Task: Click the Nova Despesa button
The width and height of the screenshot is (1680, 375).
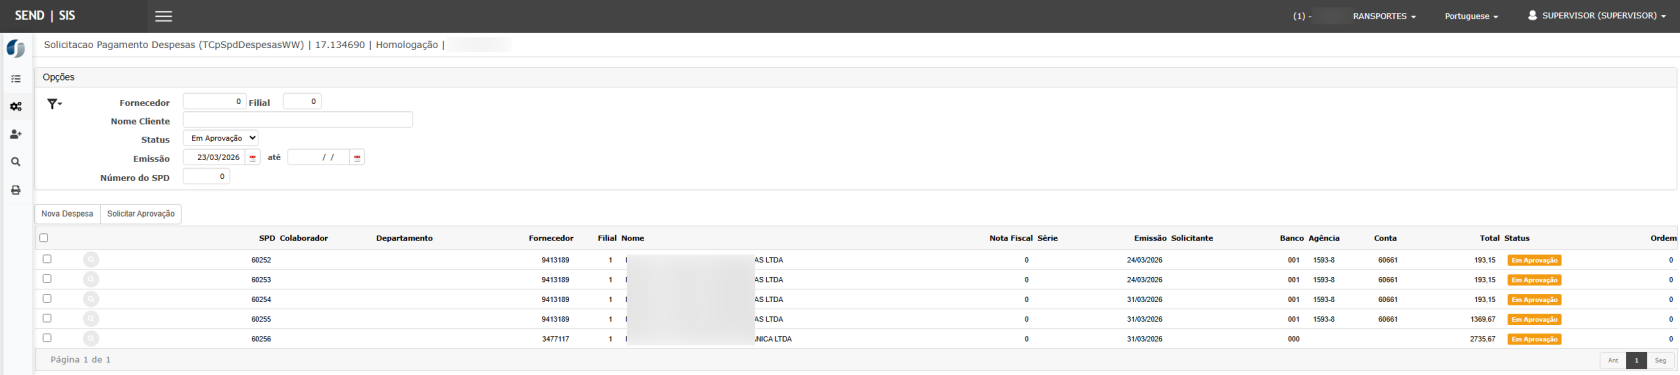Action: [x=67, y=214]
